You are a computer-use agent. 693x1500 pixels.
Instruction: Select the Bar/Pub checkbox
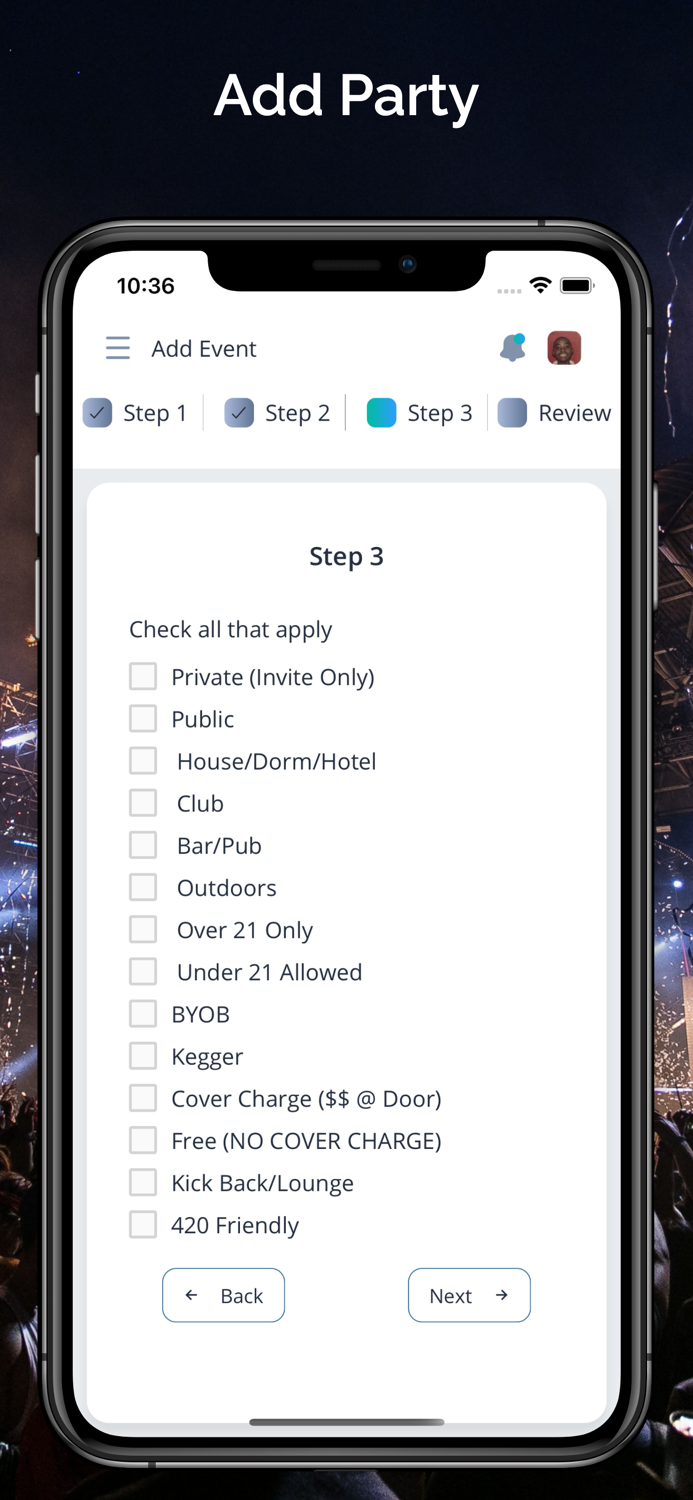point(143,845)
